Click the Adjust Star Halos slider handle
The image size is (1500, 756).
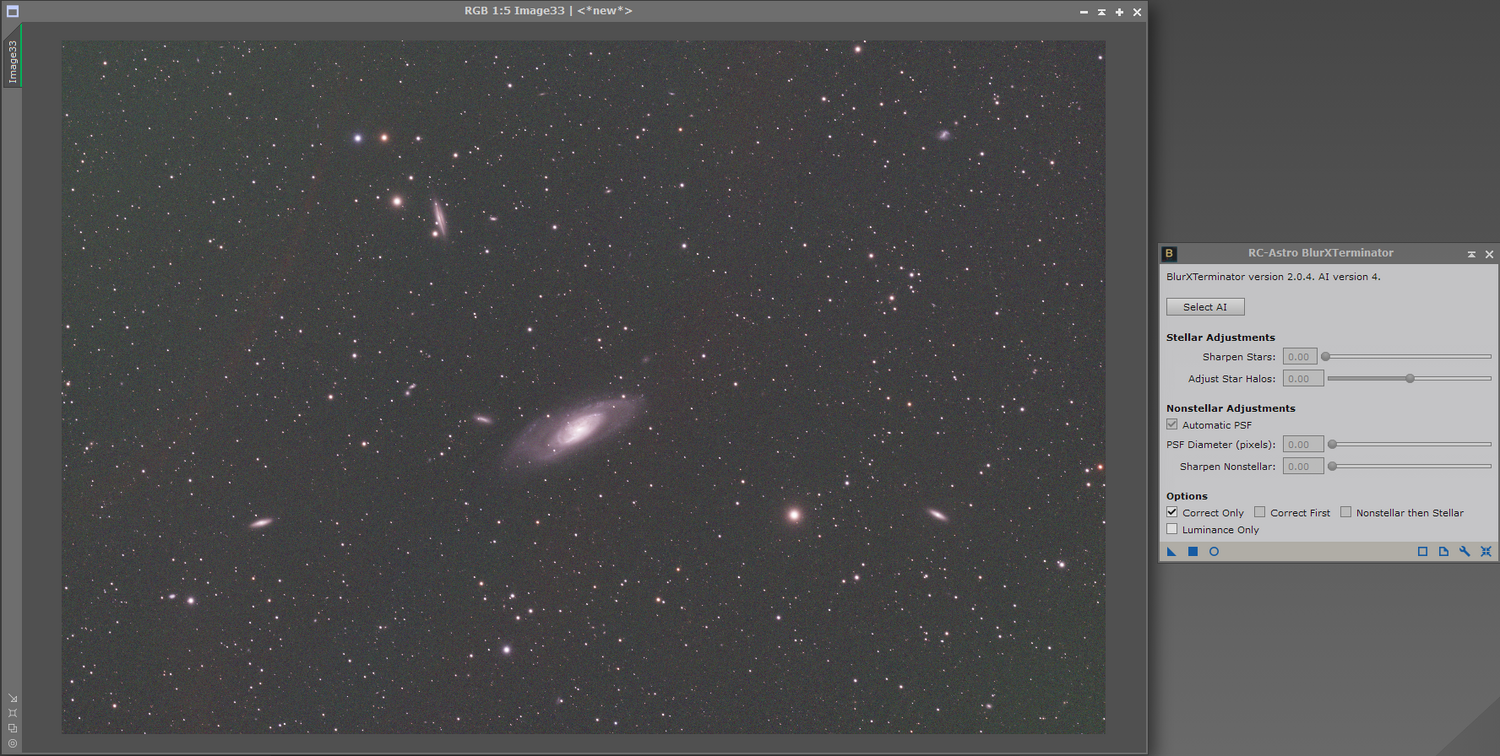(x=1410, y=378)
